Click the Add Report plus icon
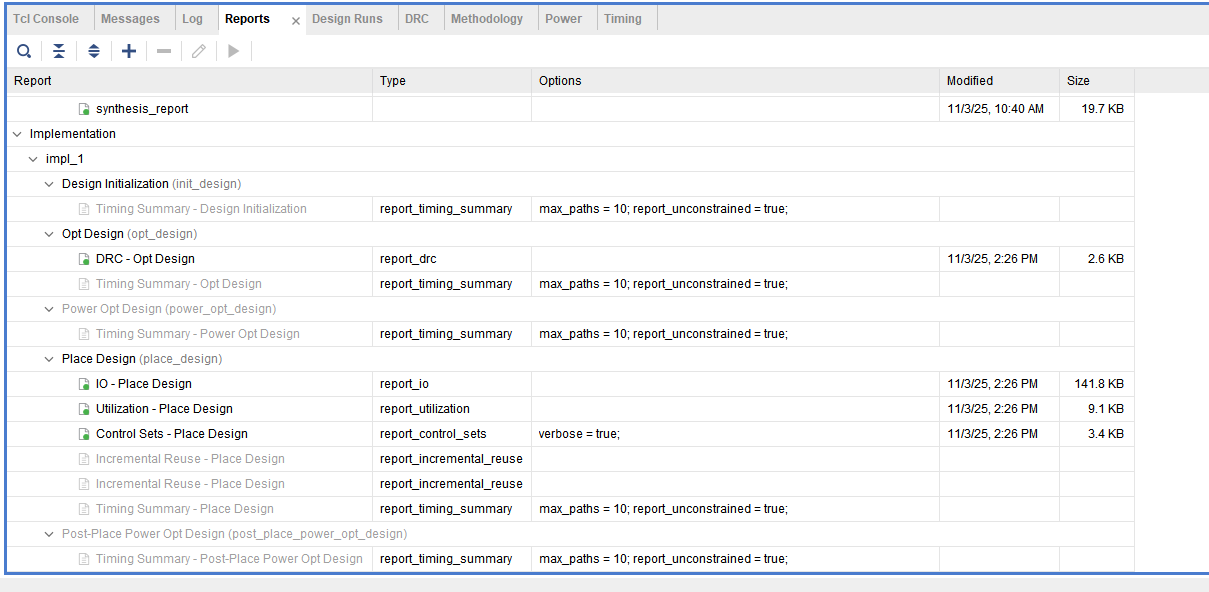 pyautogui.click(x=129, y=51)
